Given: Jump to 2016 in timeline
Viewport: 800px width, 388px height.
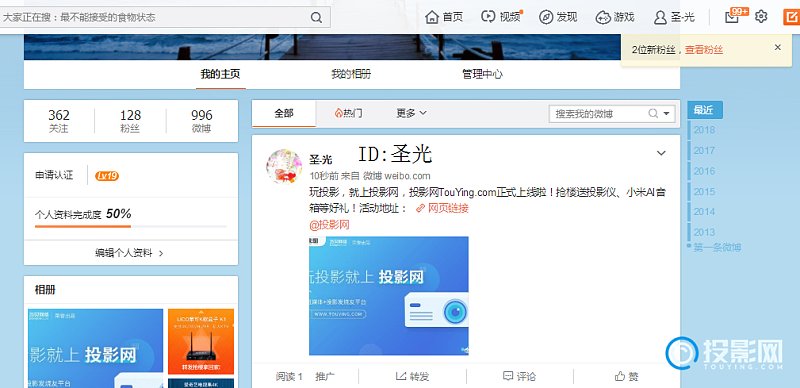Looking at the screenshot, I should [x=704, y=171].
